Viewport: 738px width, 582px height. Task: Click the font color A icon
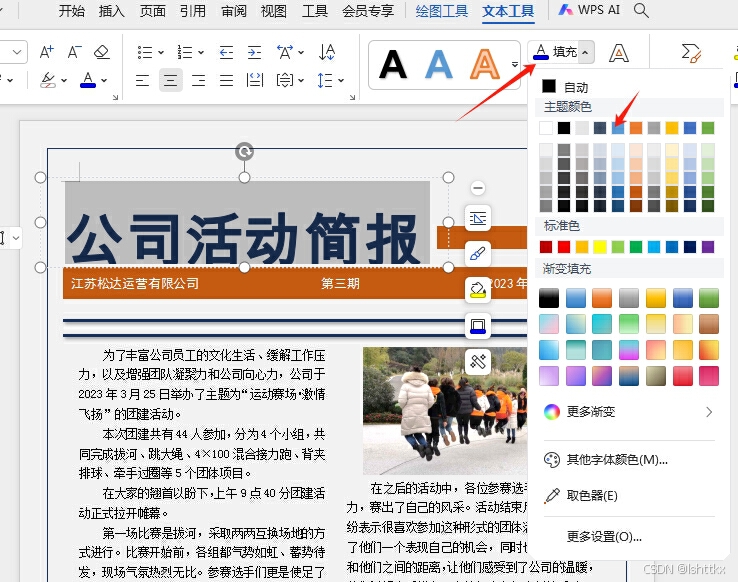pyautogui.click(x=88, y=80)
